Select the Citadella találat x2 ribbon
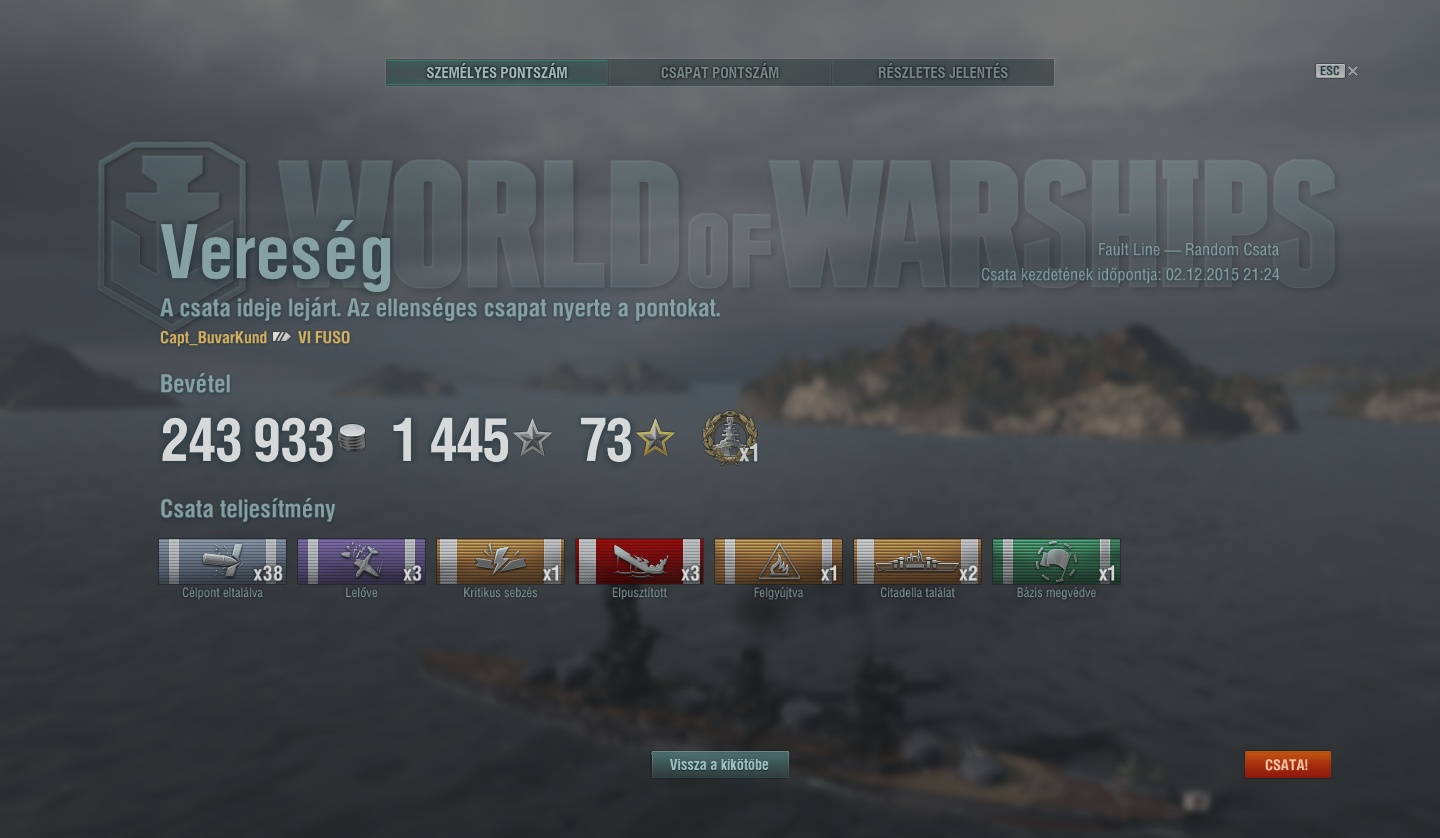1440x838 pixels. point(917,562)
